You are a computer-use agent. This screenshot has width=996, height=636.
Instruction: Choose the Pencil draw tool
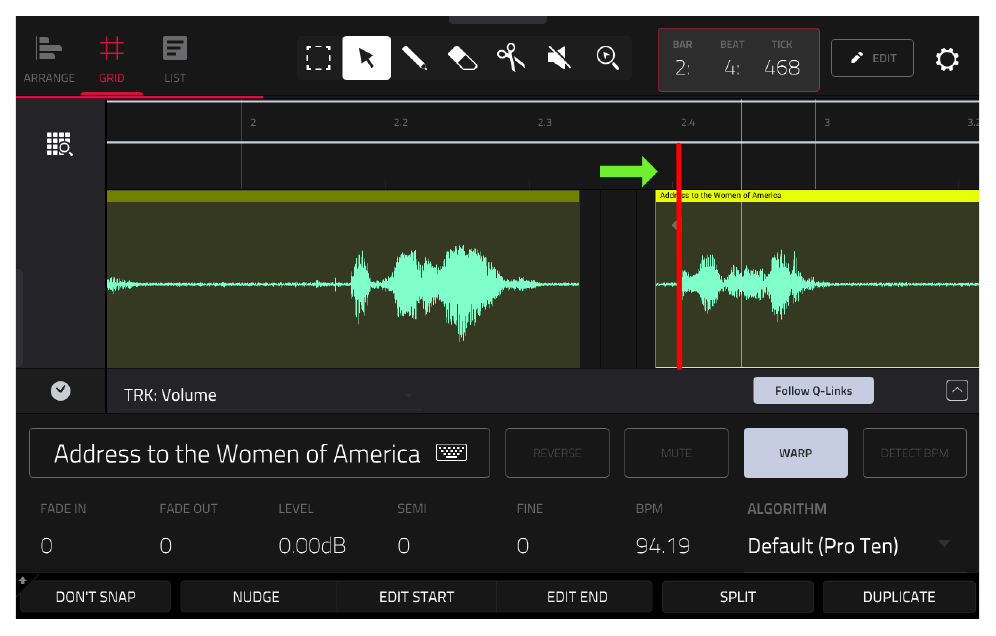[x=414, y=58]
